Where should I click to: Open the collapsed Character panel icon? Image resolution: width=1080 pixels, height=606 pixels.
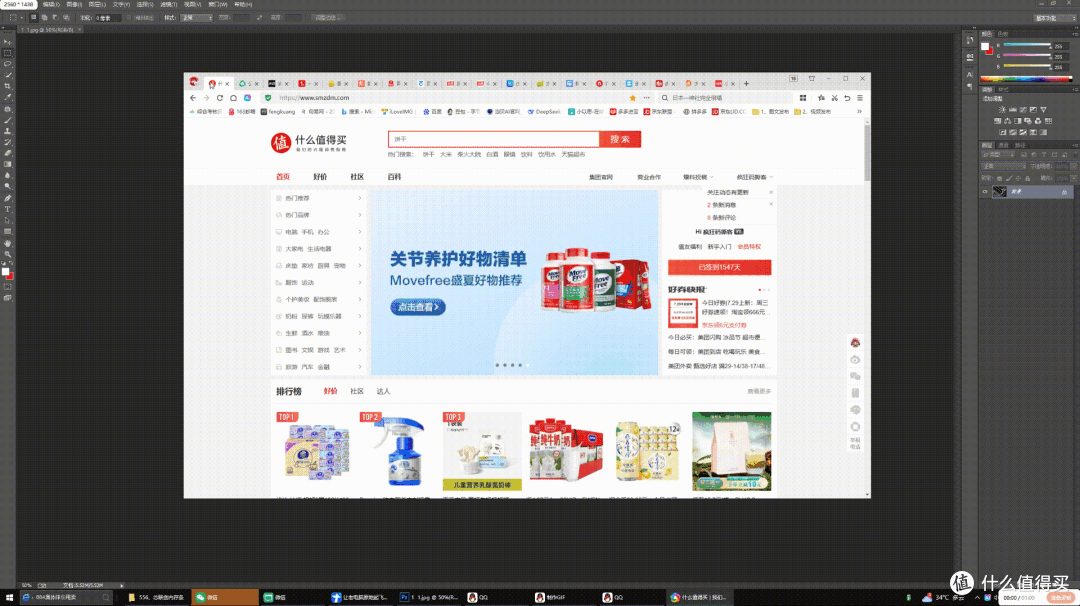(970, 74)
